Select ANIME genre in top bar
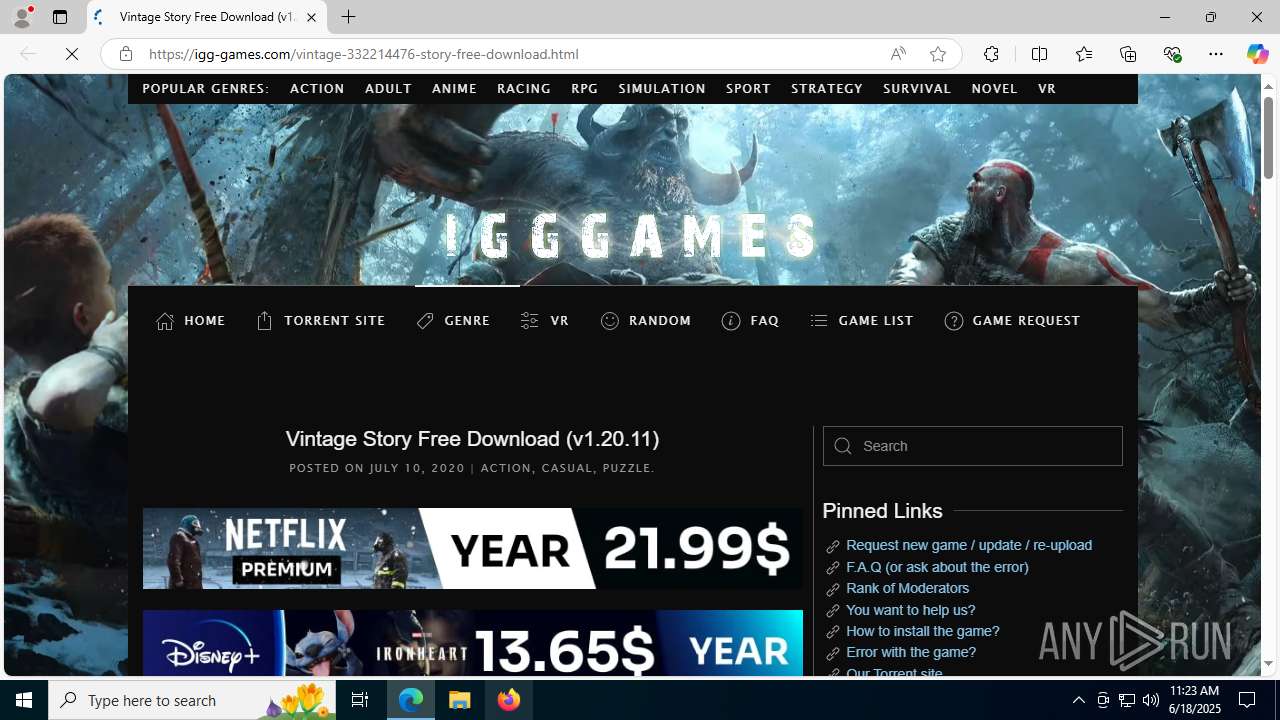Viewport: 1280px width, 720px height. coord(454,89)
